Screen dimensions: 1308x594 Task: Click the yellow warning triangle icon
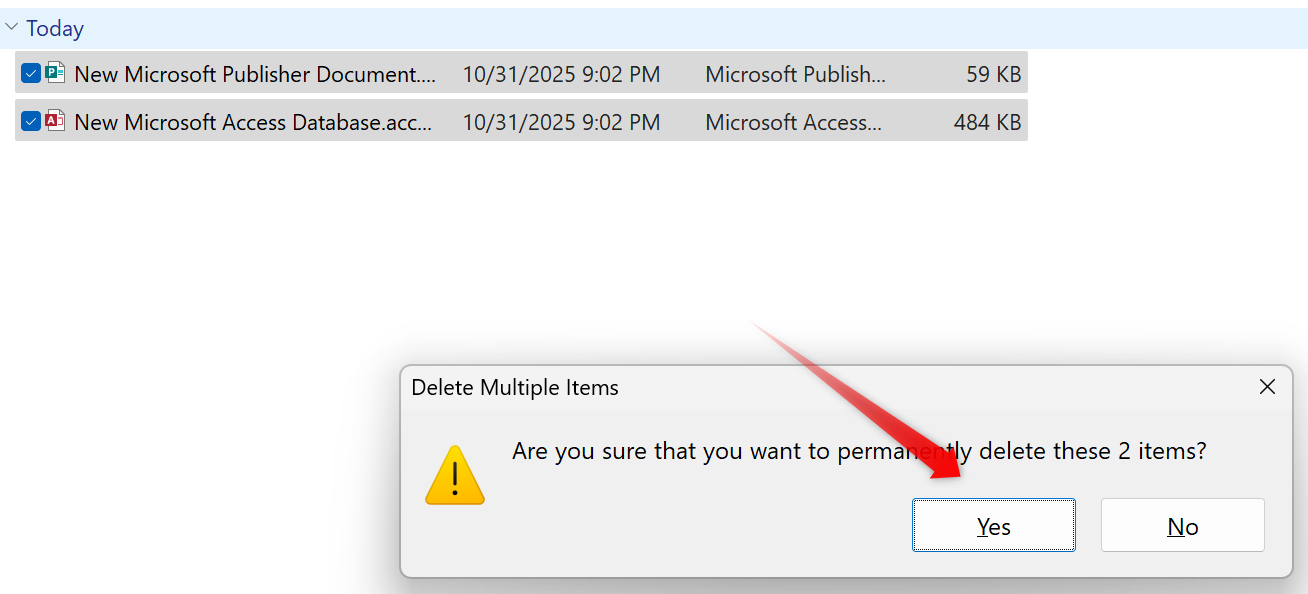[x=455, y=475]
